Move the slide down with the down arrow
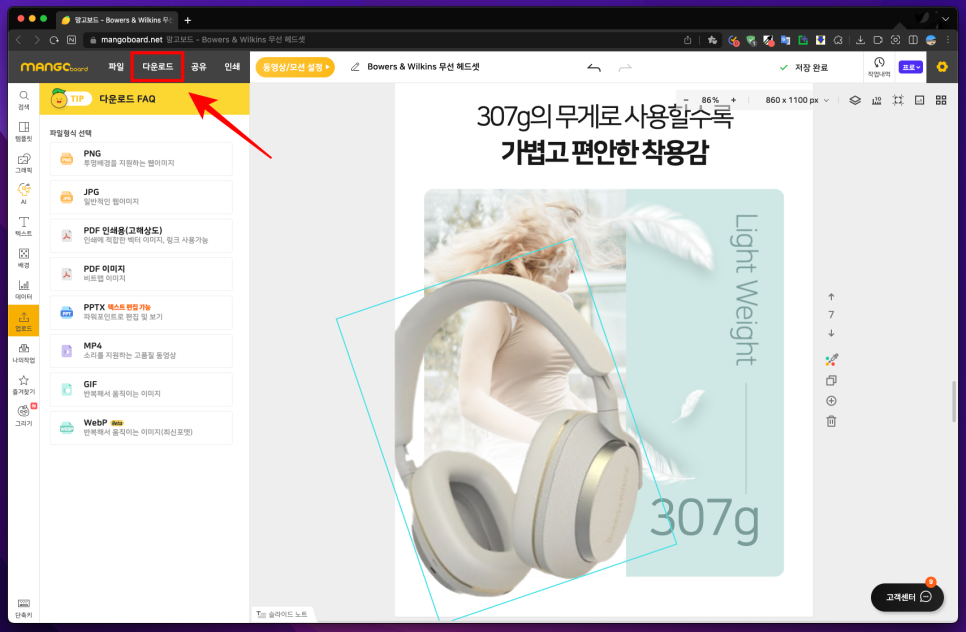 pyautogui.click(x=831, y=333)
